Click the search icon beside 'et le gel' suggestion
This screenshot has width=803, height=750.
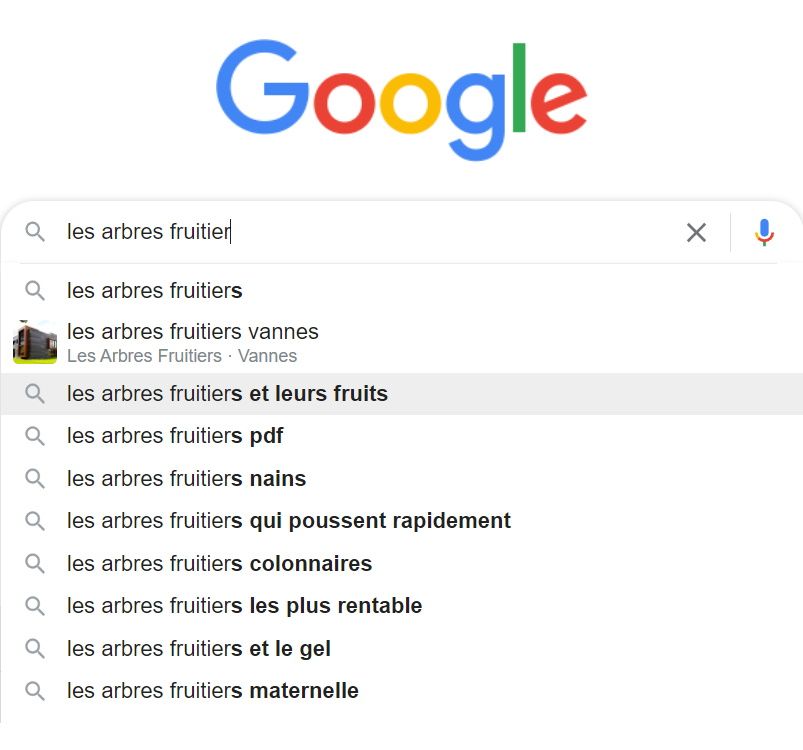click(34, 648)
